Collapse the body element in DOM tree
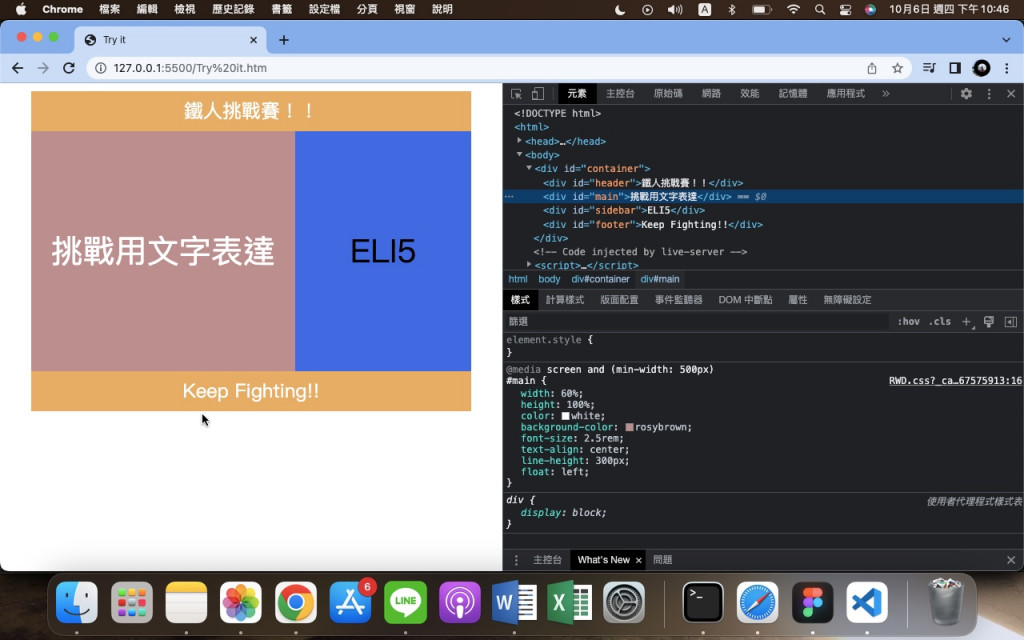 519,155
